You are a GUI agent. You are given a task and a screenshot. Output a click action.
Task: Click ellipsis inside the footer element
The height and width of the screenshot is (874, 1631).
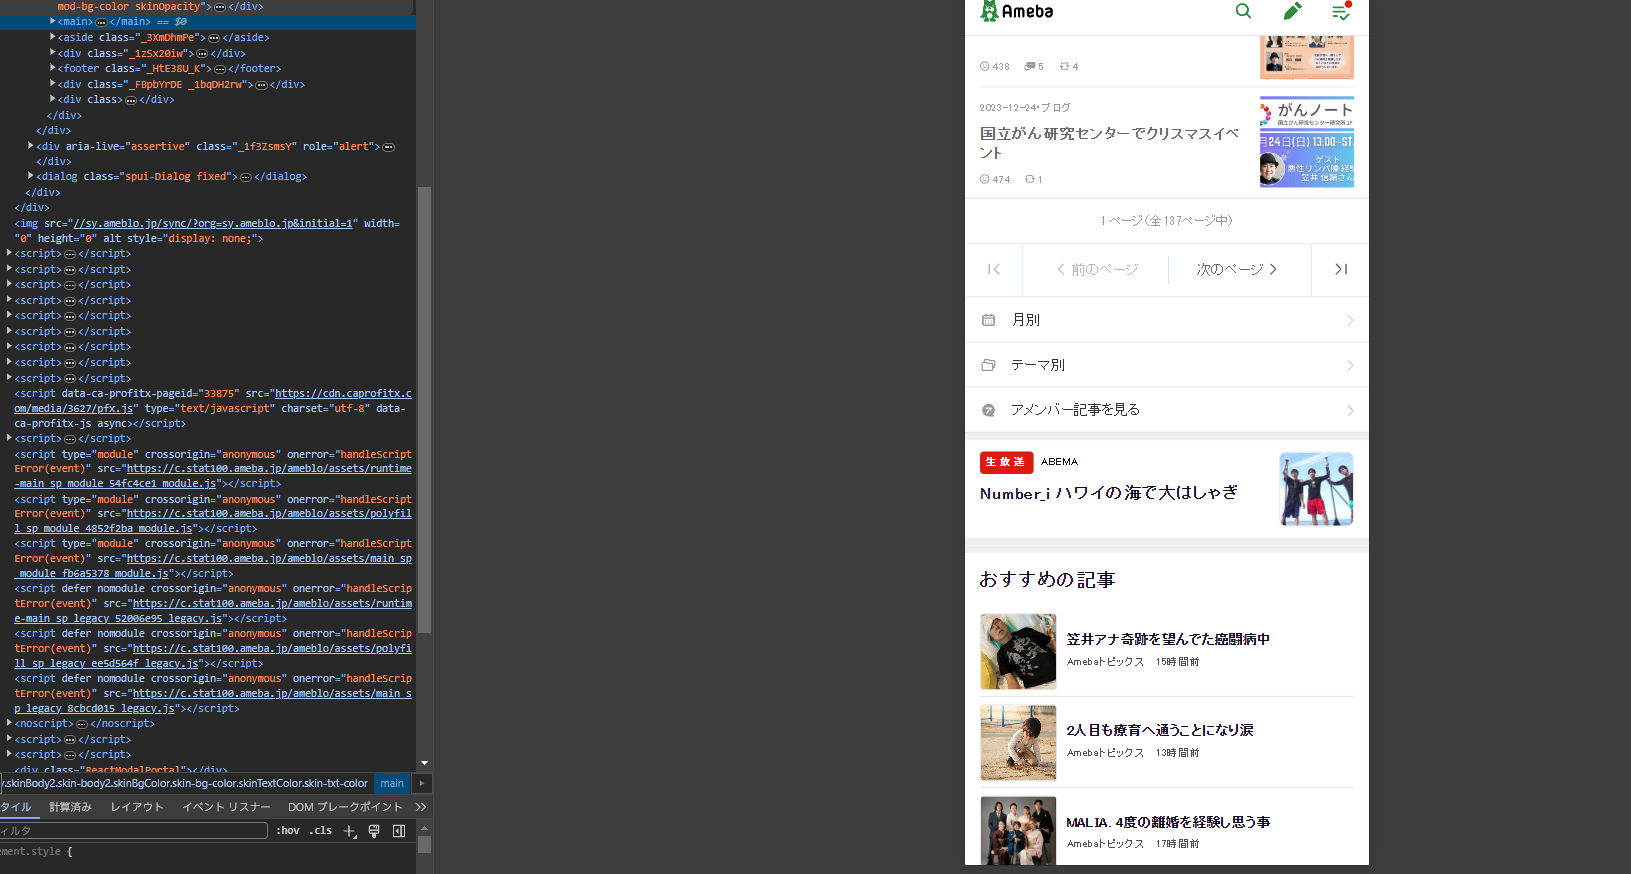click(x=220, y=69)
